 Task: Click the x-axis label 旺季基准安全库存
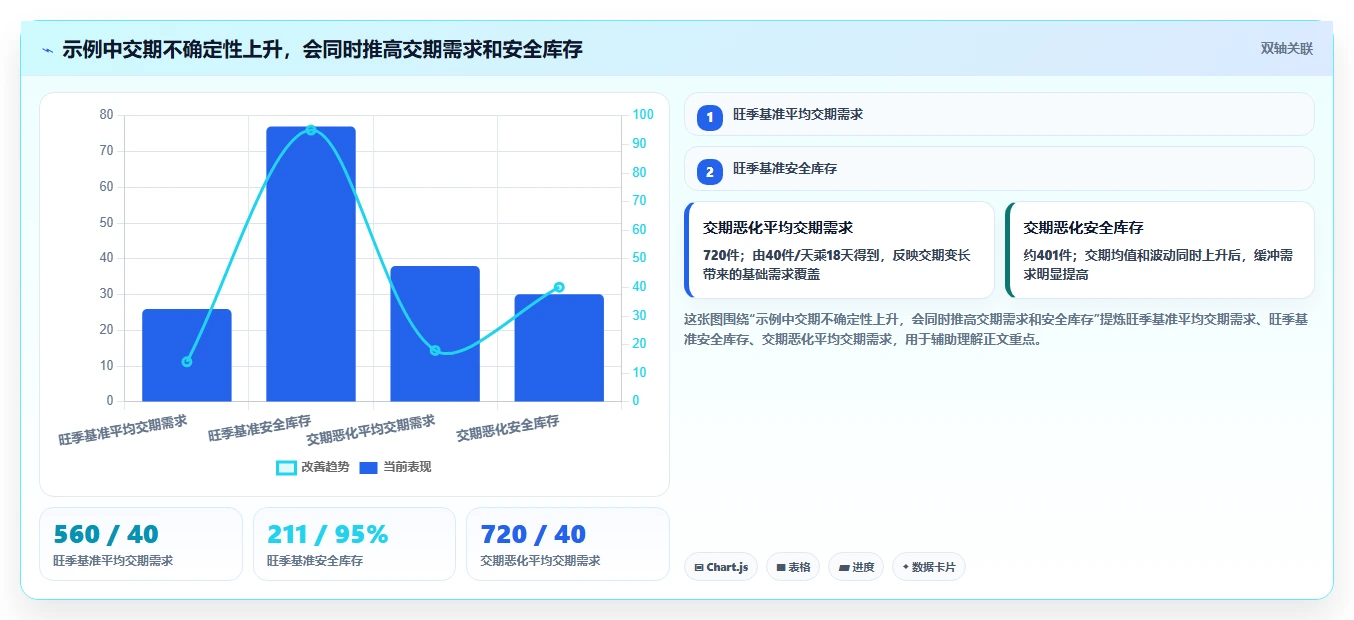click(259, 428)
